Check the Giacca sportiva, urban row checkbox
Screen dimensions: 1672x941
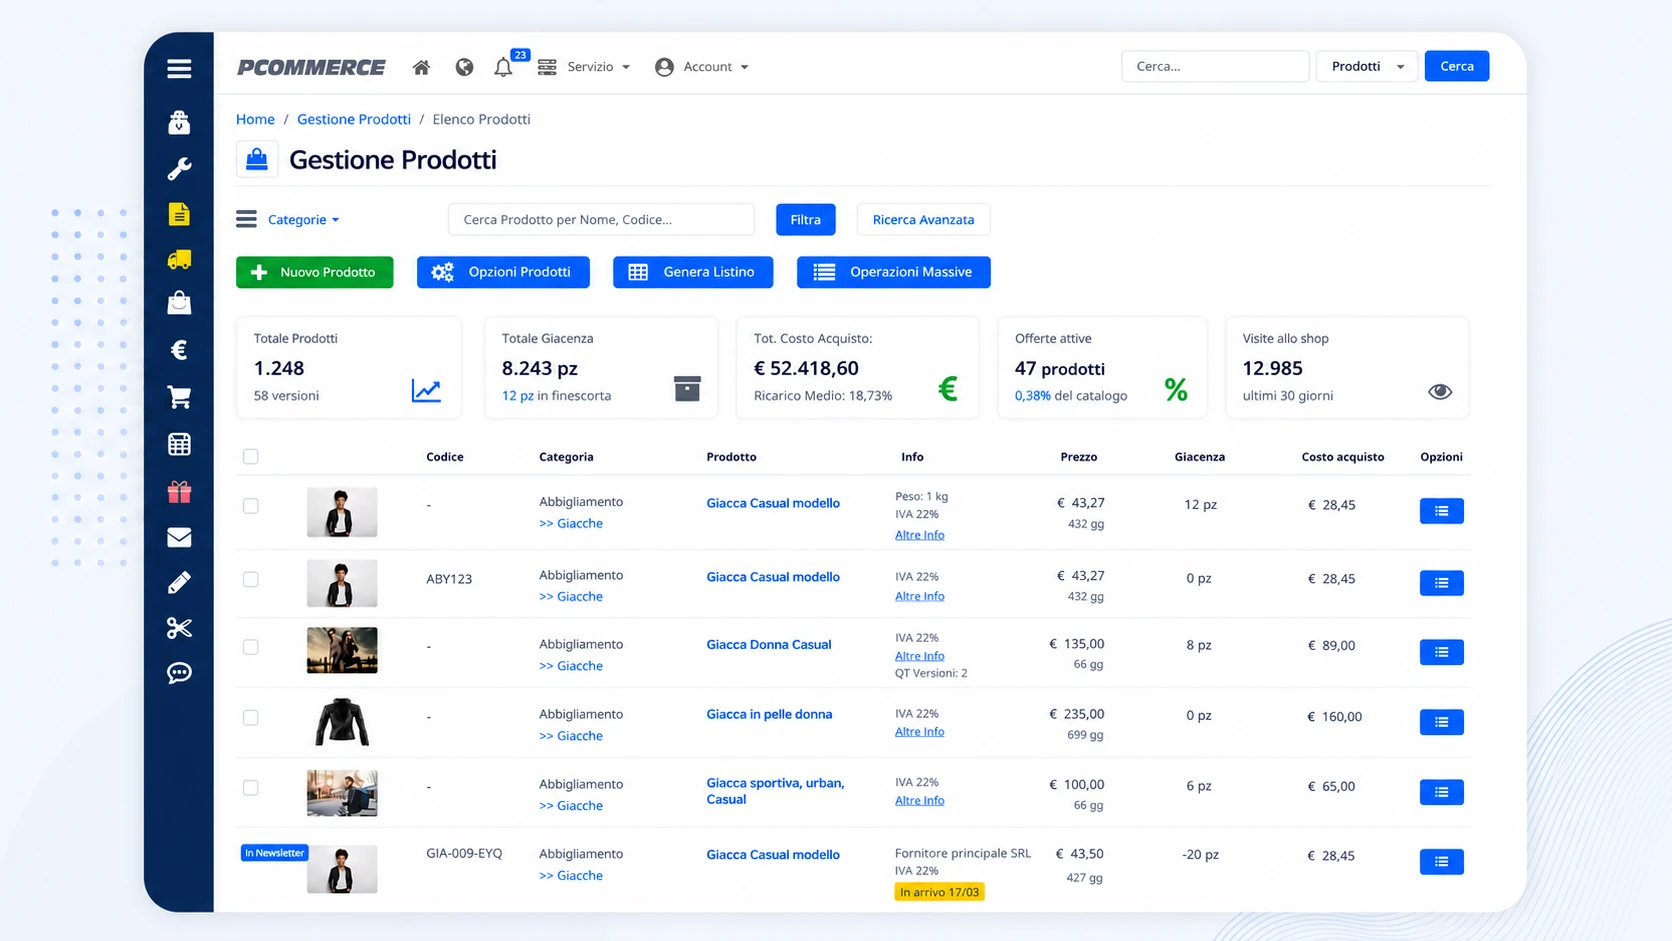[251, 788]
